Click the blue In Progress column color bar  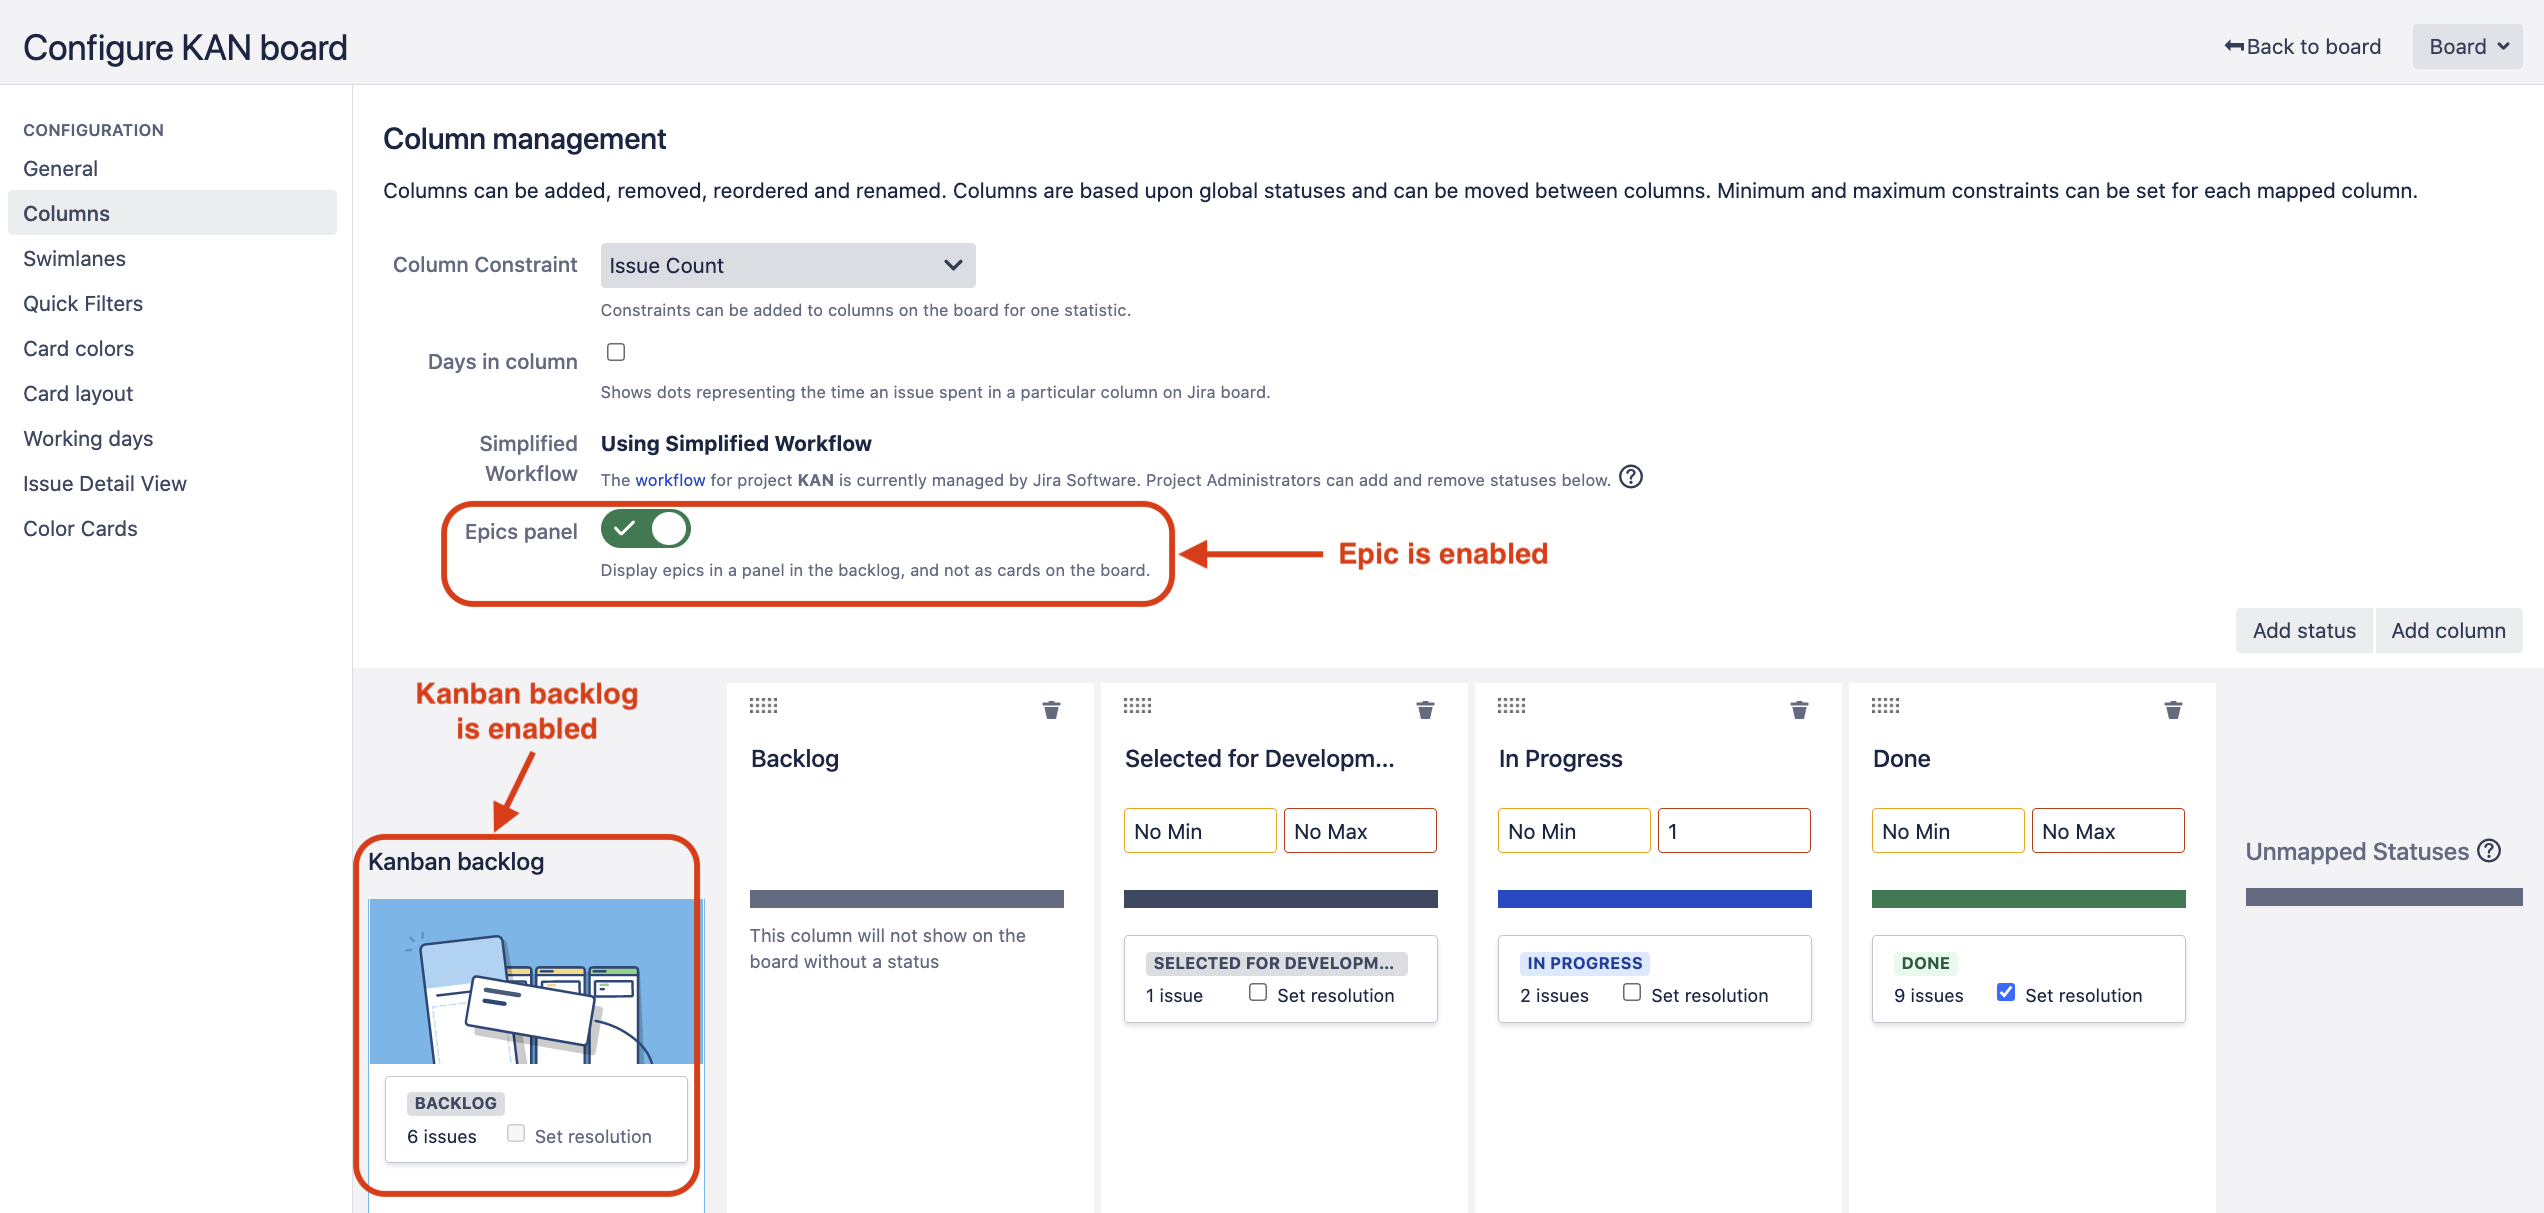[x=1654, y=899]
